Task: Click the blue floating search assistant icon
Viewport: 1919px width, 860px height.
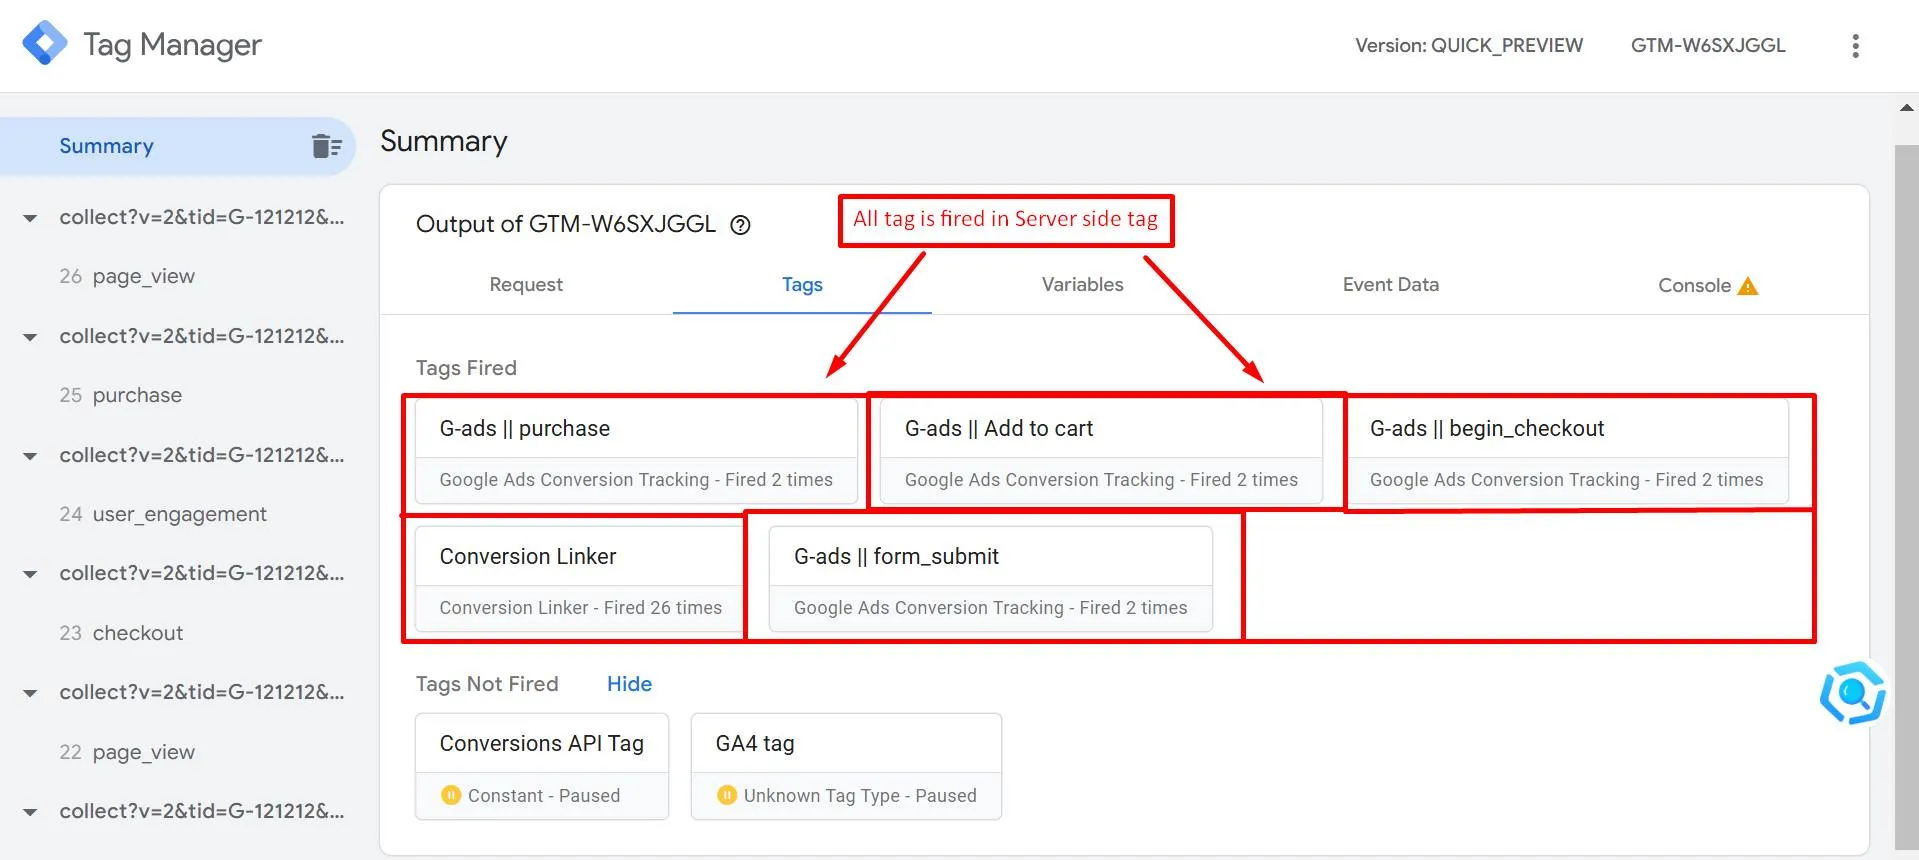Action: pos(1853,692)
